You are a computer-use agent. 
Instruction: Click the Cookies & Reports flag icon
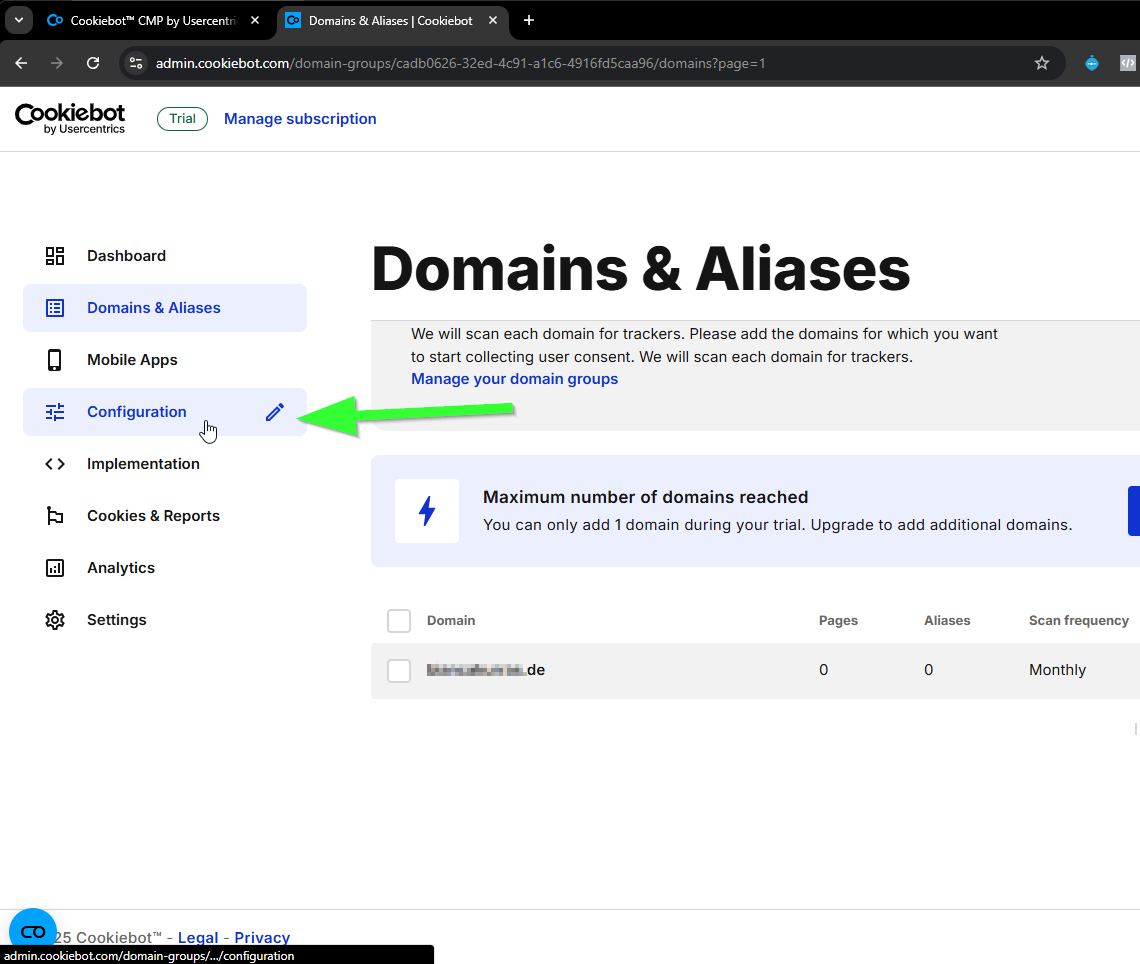point(55,515)
